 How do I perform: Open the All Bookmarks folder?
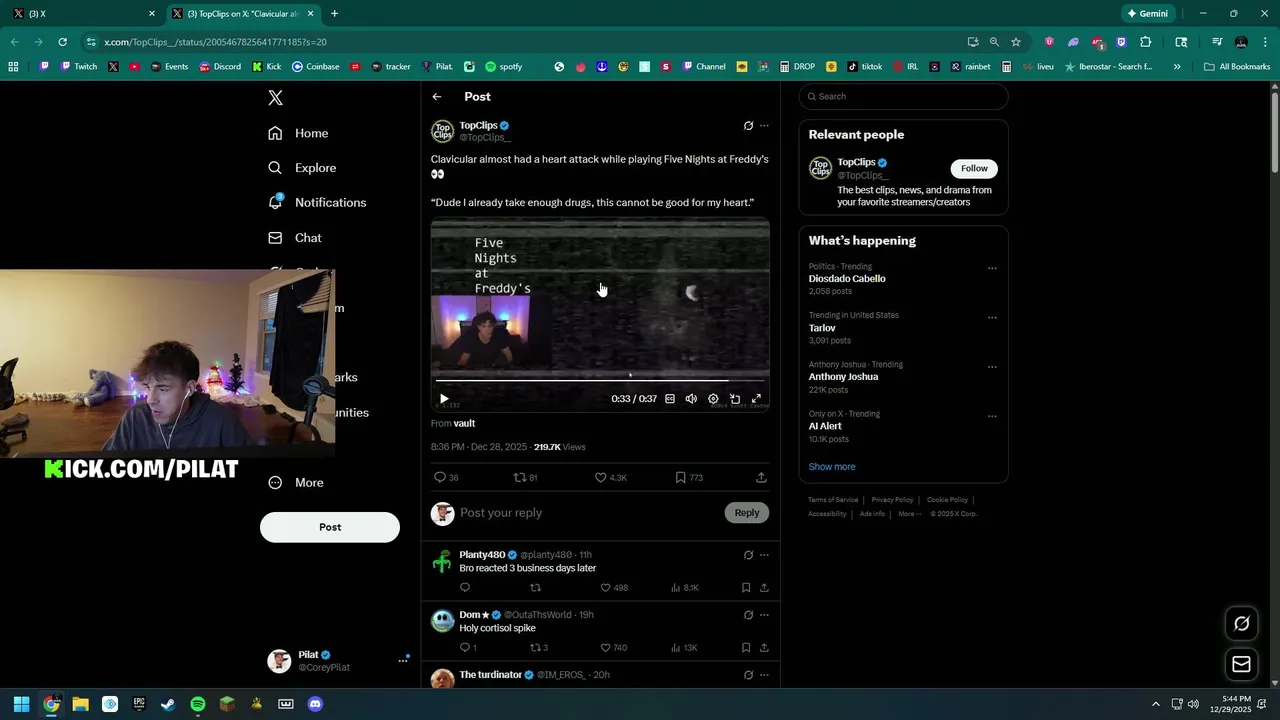1237,67
